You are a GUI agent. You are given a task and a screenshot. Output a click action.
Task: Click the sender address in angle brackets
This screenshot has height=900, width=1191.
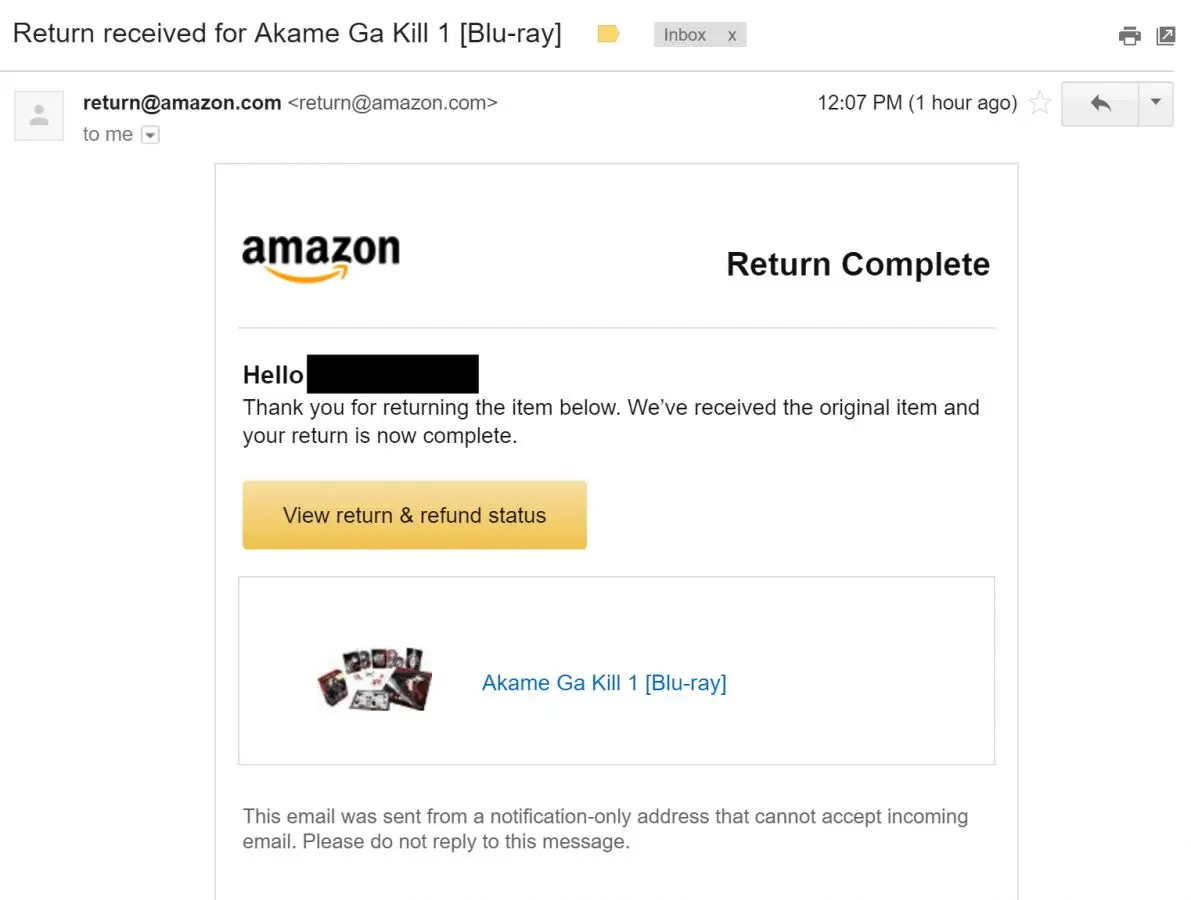tap(392, 103)
